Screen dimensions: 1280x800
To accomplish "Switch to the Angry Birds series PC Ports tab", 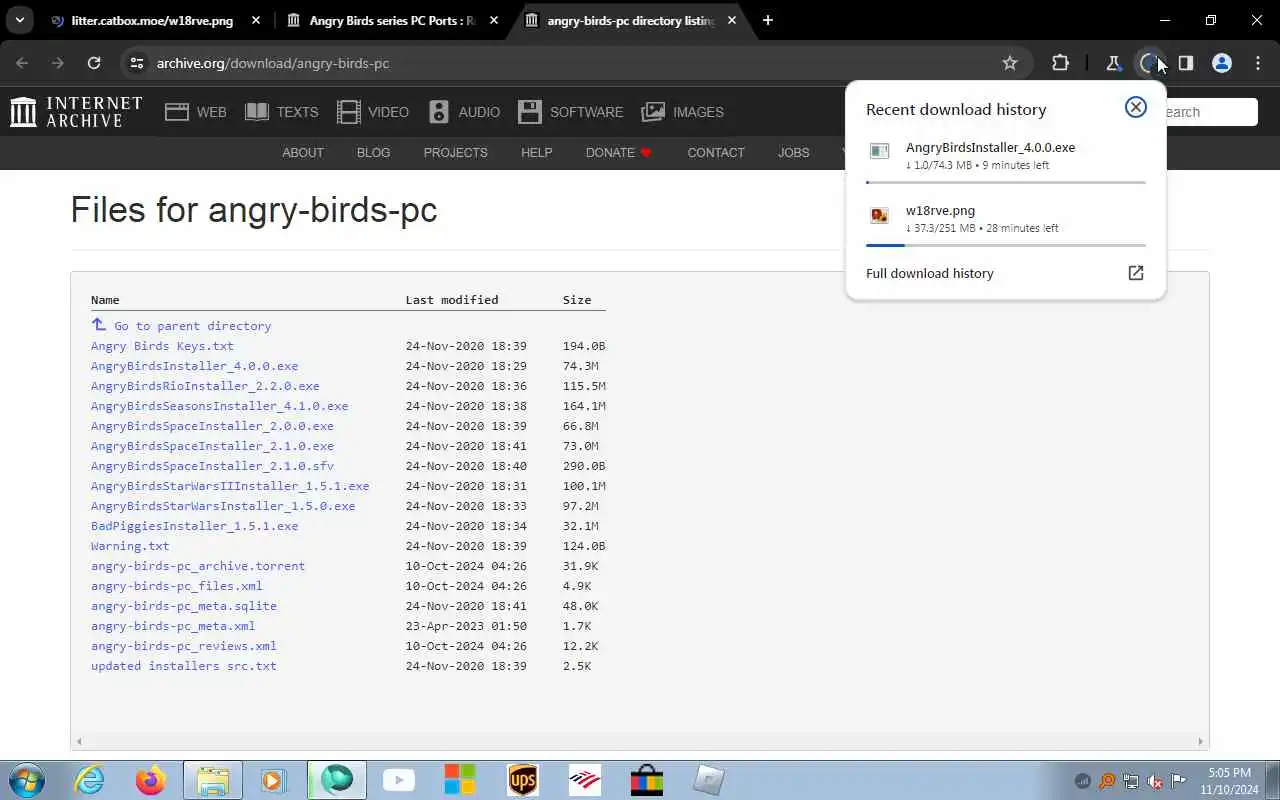I will point(391,20).
